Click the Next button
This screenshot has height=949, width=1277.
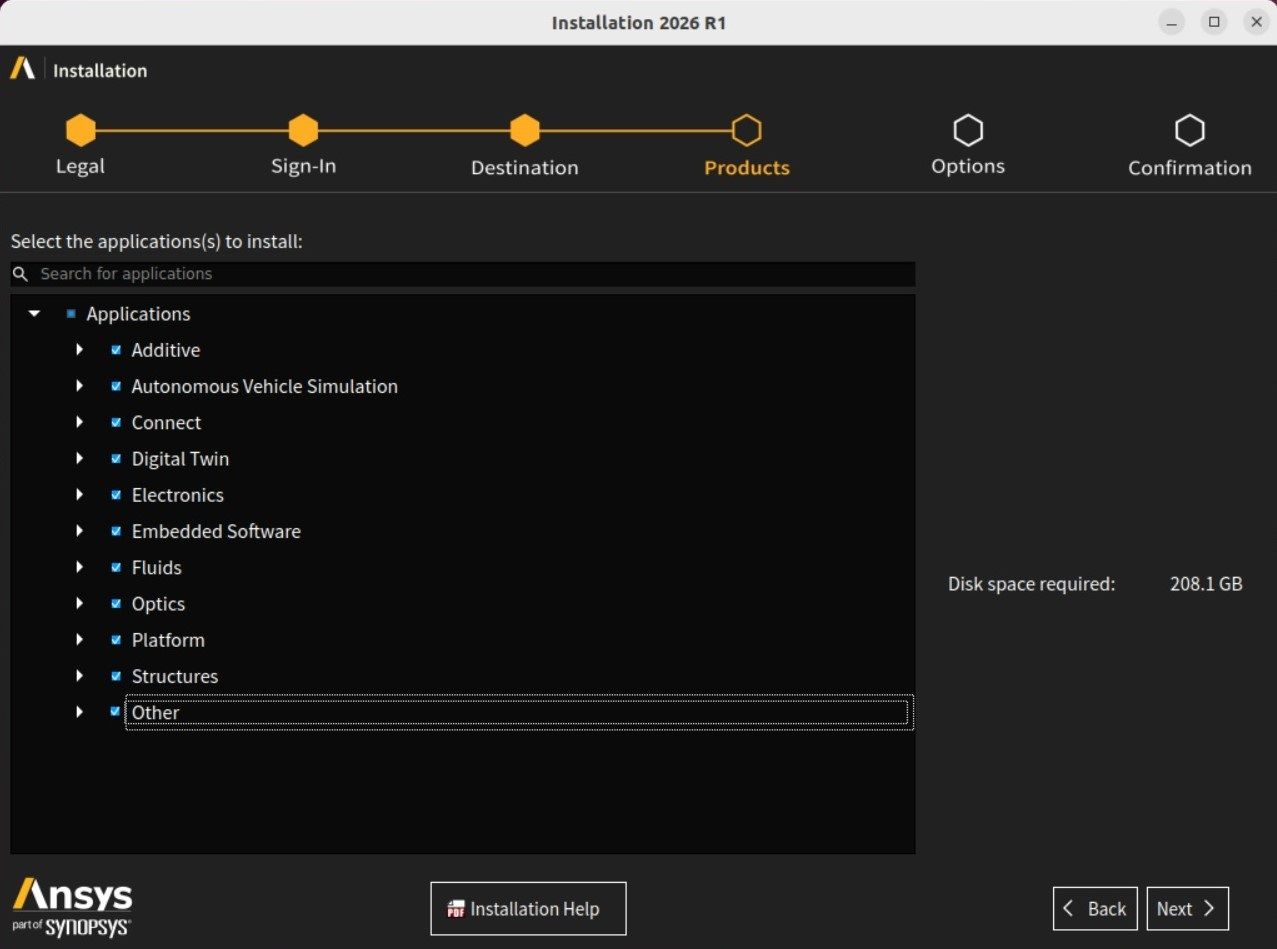pyautogui.click(x=1187, y=909)
